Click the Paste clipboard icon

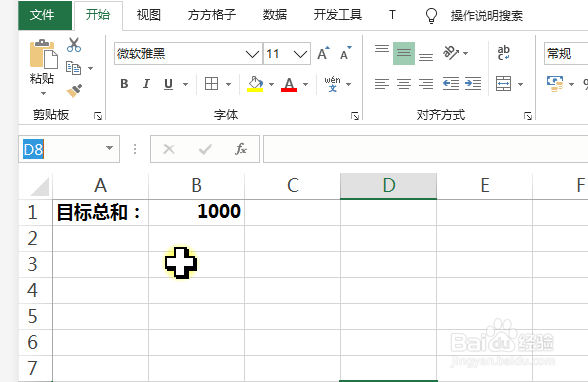click(44, 54)
